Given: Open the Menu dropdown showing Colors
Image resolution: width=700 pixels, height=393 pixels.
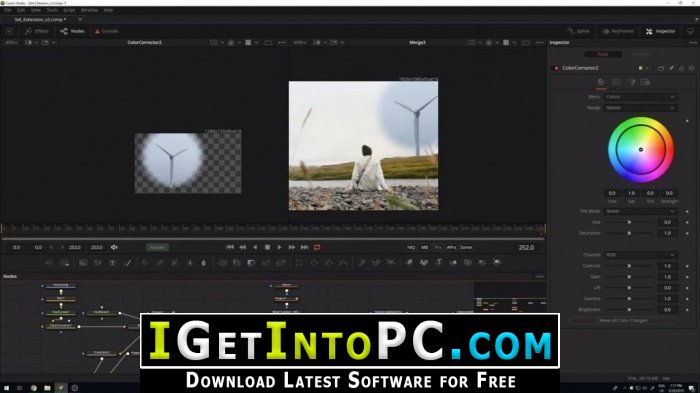Looking at the screenshot, I should point(641,97).
